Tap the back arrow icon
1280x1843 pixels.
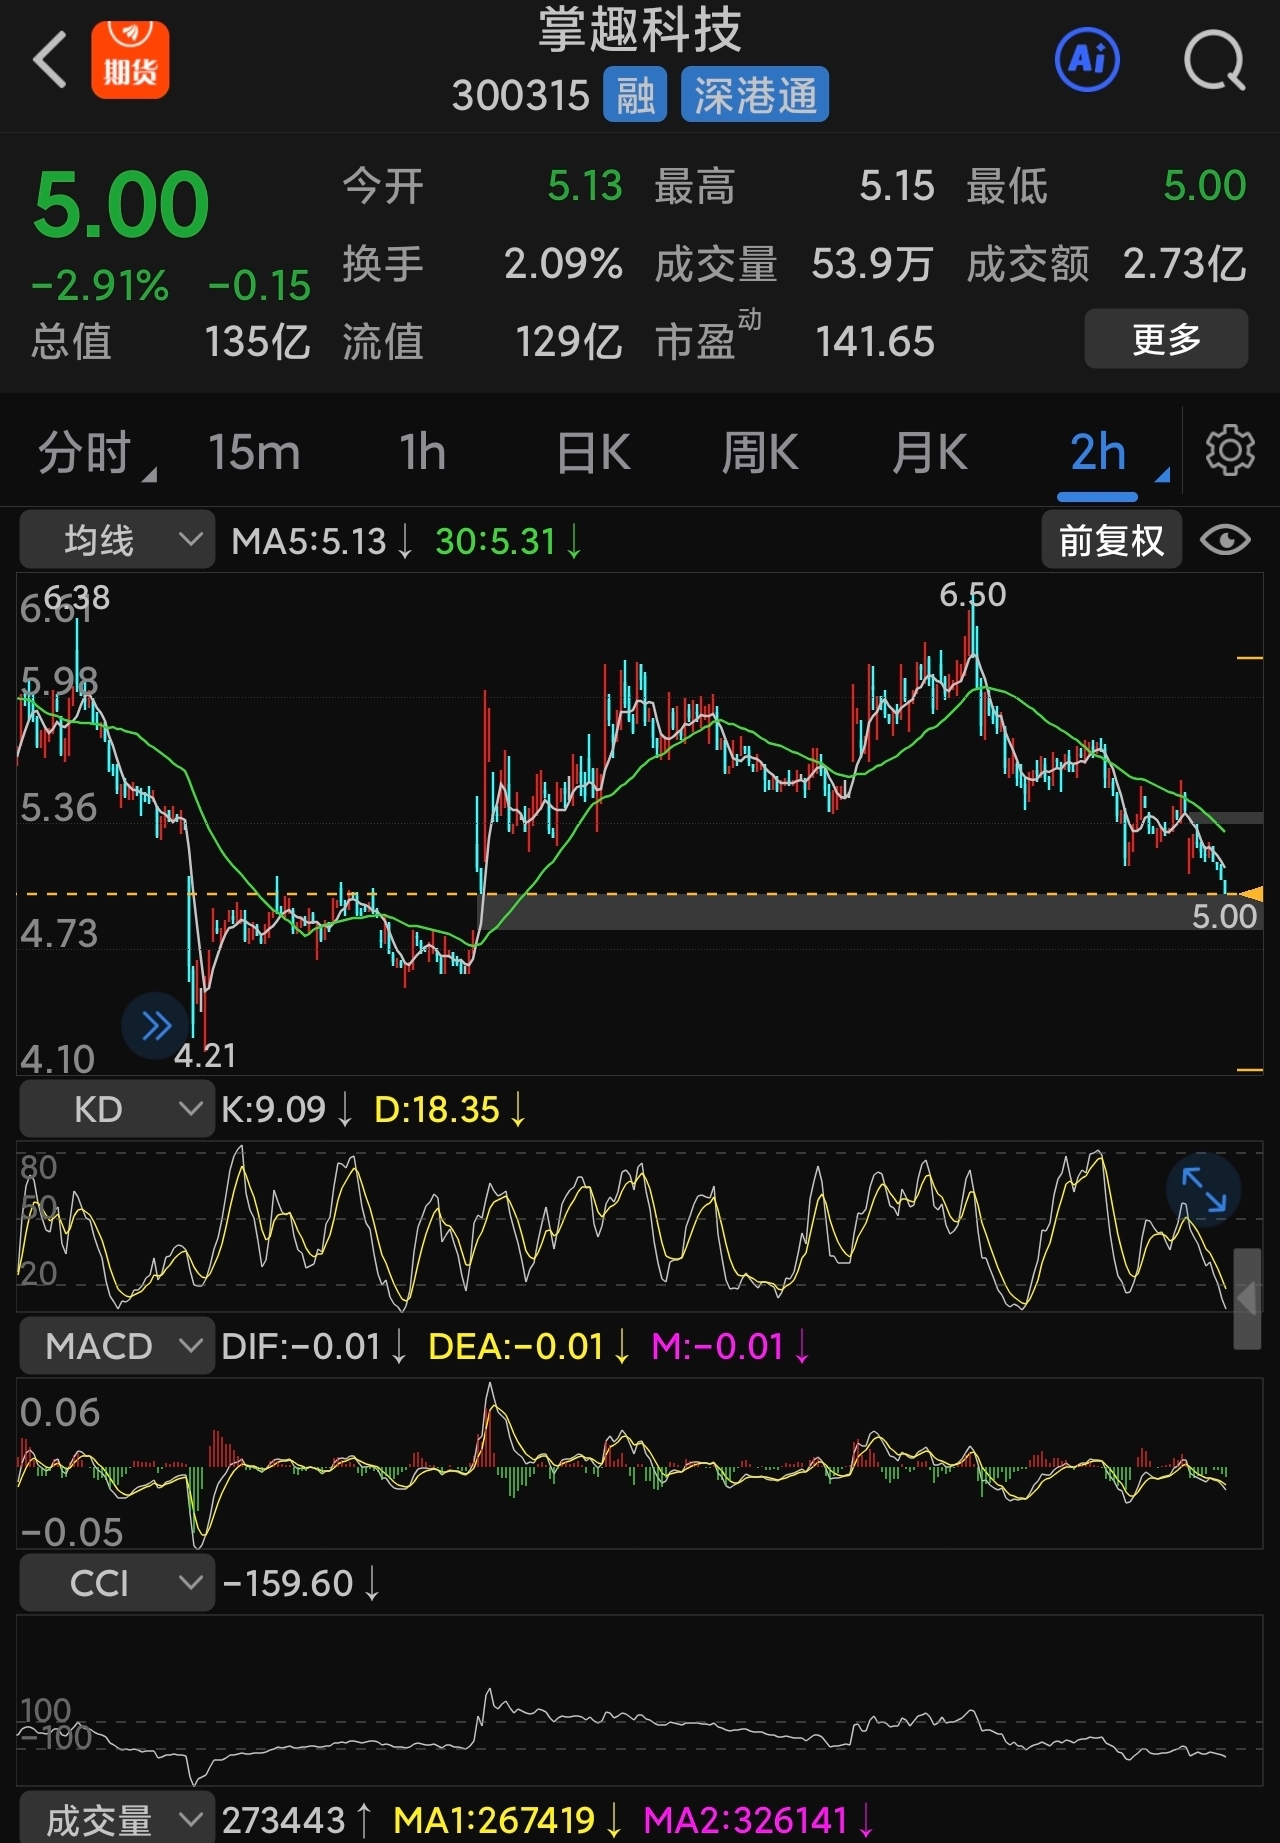(x=50, y=60)
